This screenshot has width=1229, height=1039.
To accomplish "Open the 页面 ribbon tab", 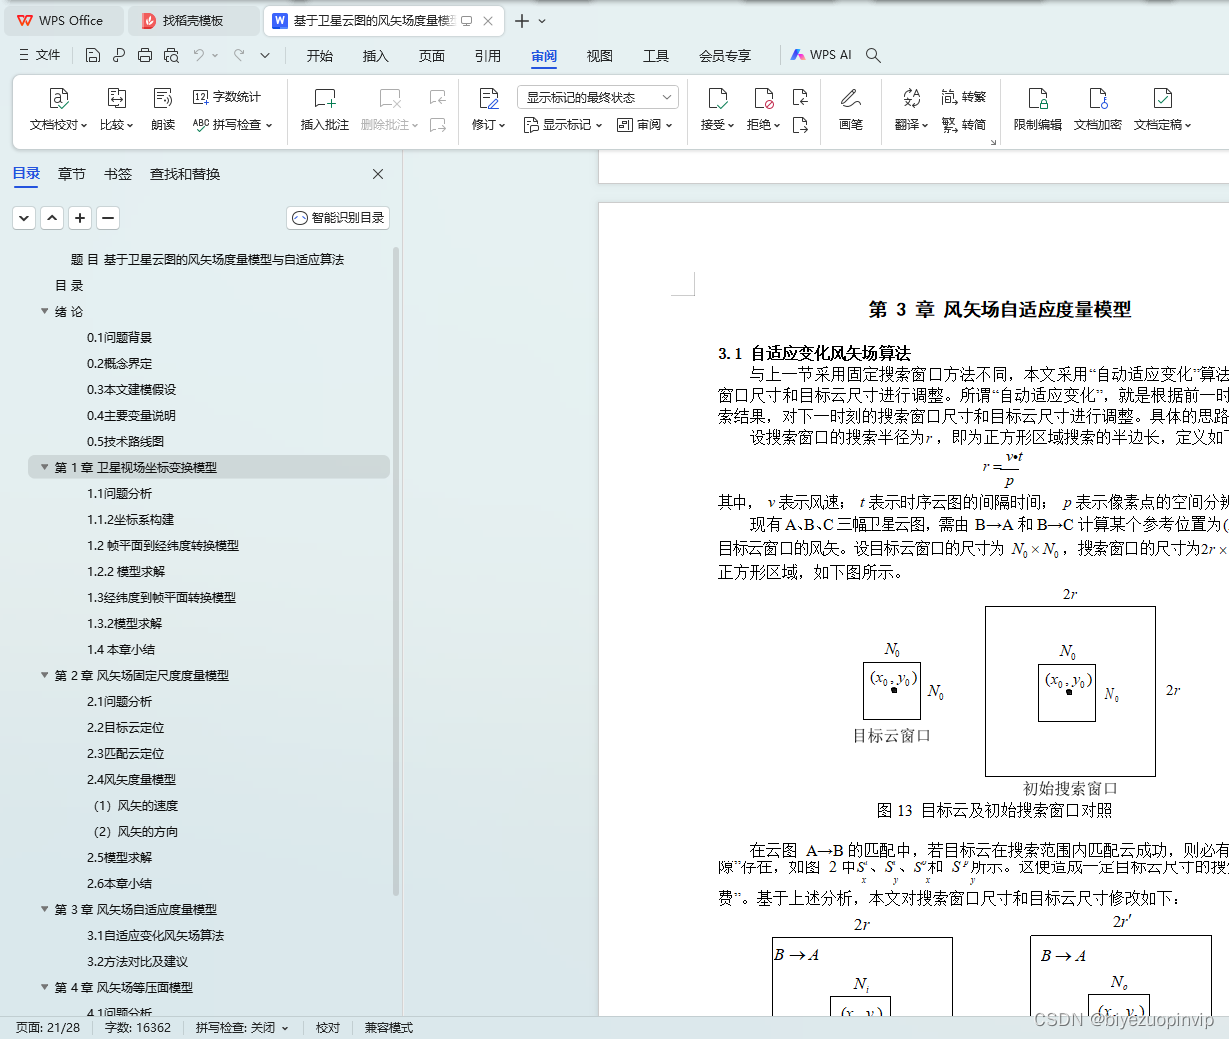I will (x=432, y=55).
